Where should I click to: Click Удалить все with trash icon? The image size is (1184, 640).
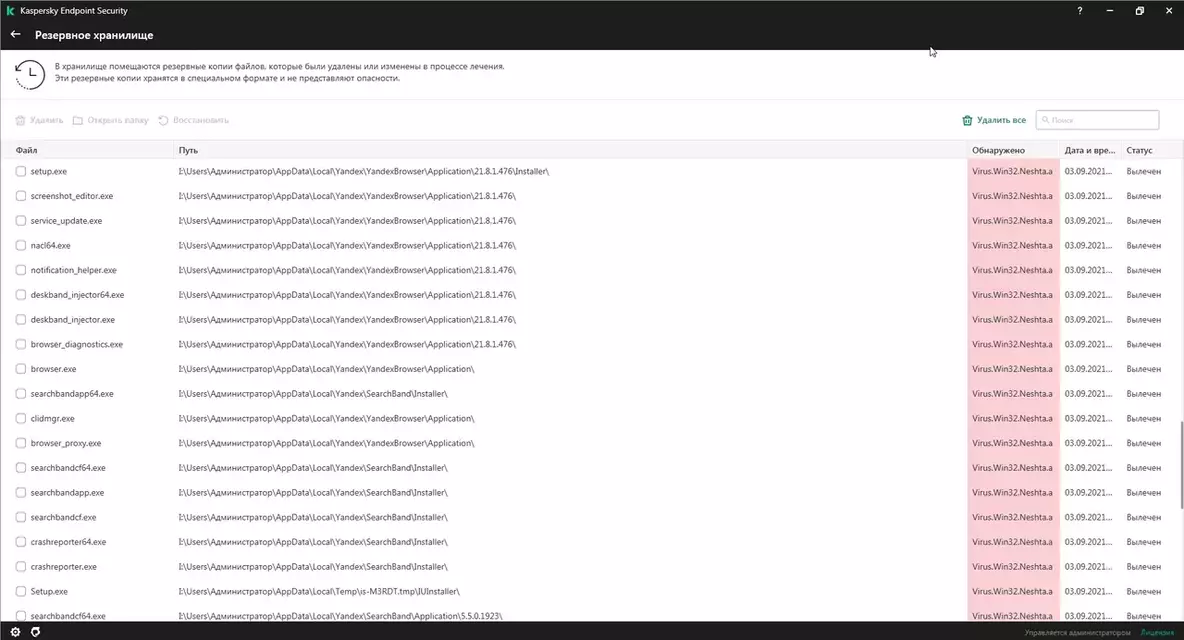click(994, 120)
